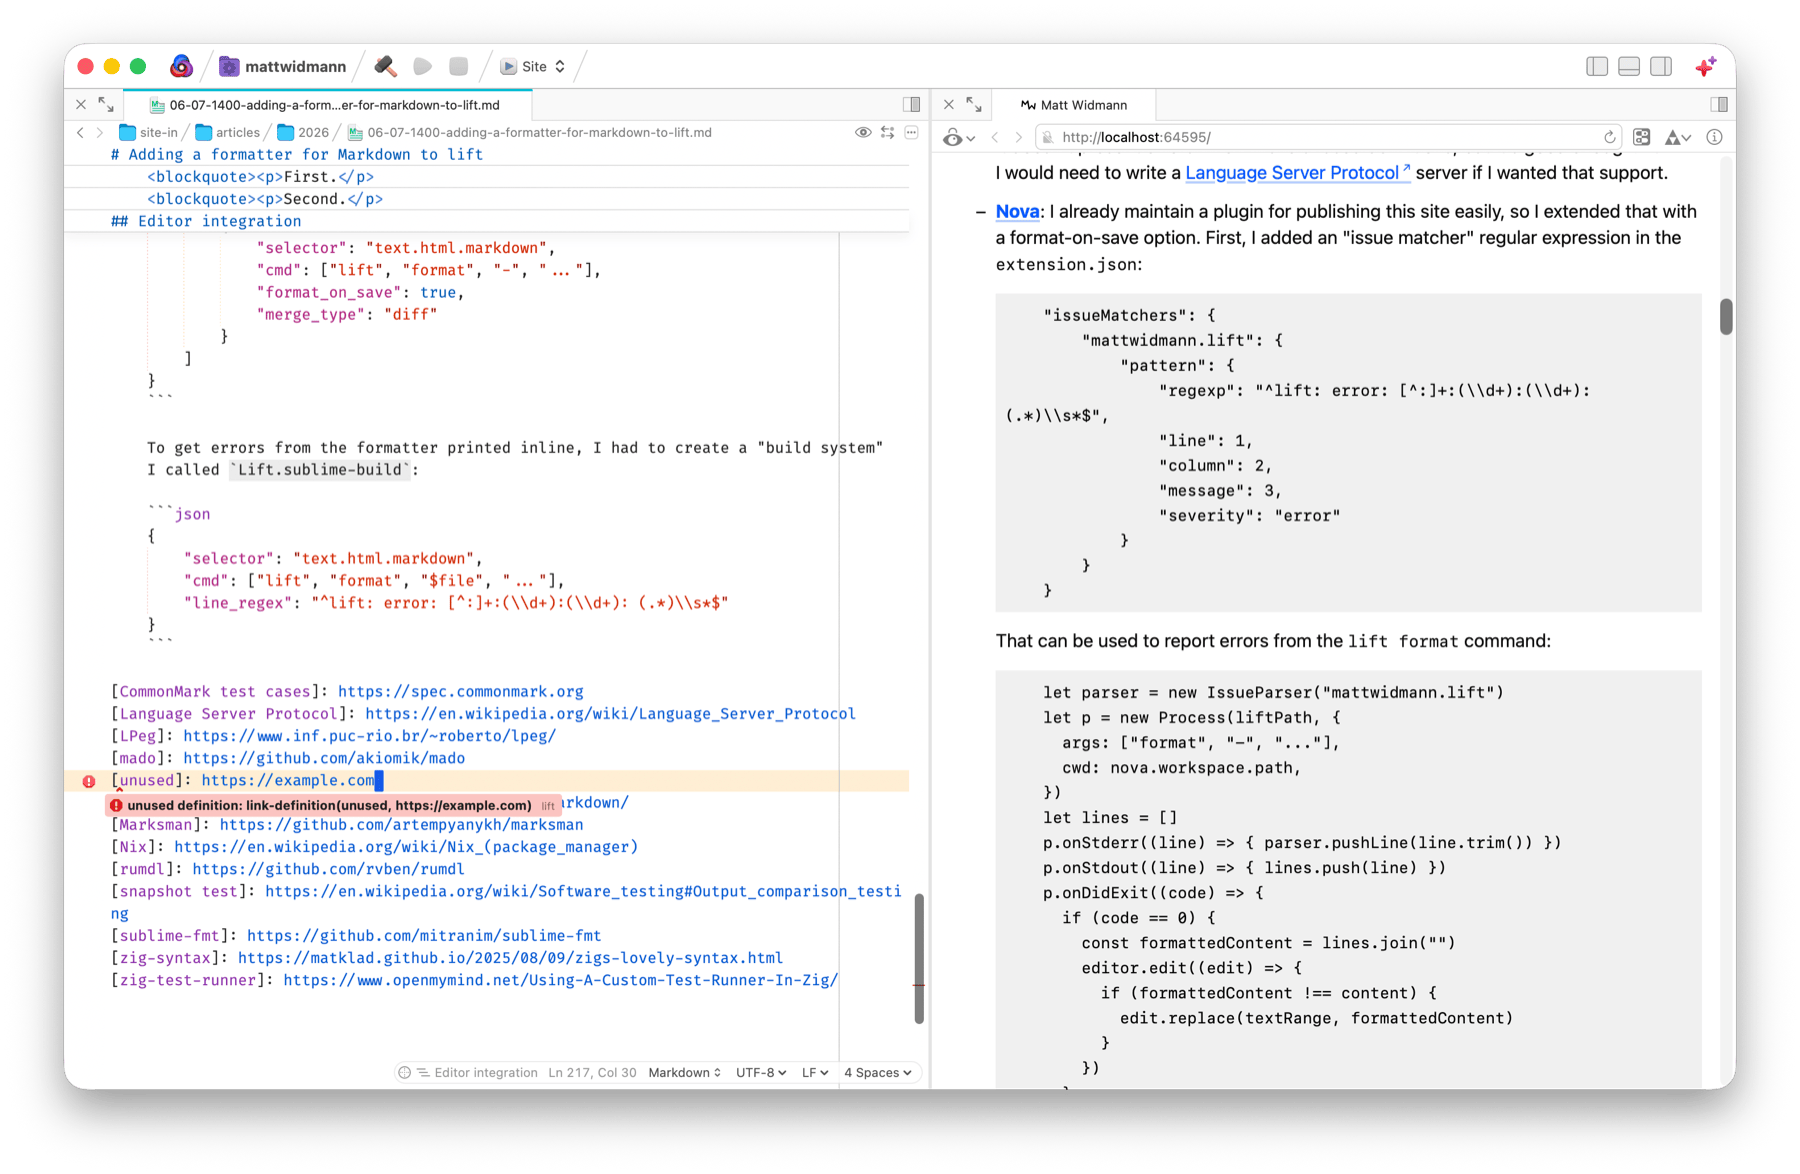Go back in the preview browser
This screenshot has height=1174, width=1800.
(x=995, y=138)
